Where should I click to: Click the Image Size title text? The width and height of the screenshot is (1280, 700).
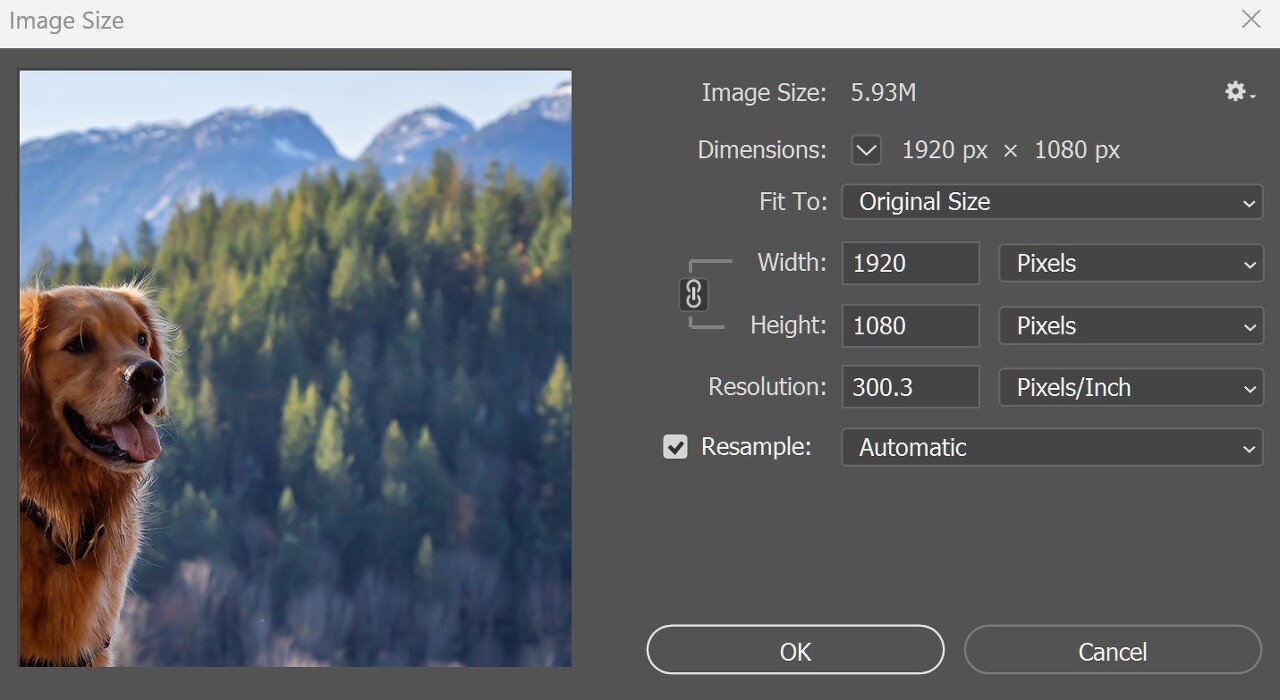pos(66,21)
